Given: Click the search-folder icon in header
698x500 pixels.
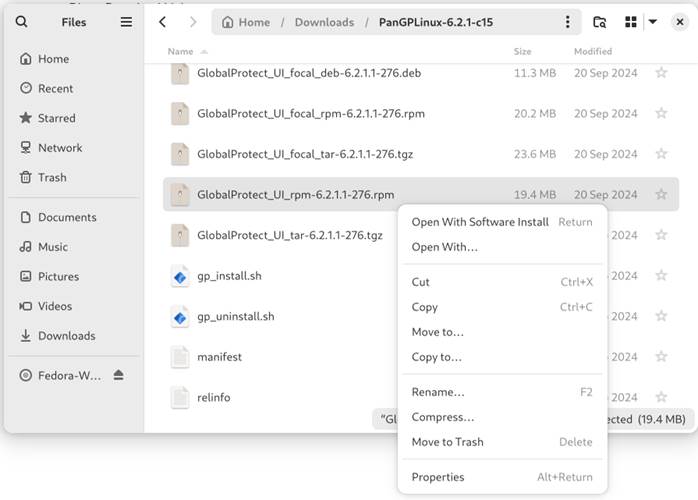Looking at the screenshot, I should (600, 22).
